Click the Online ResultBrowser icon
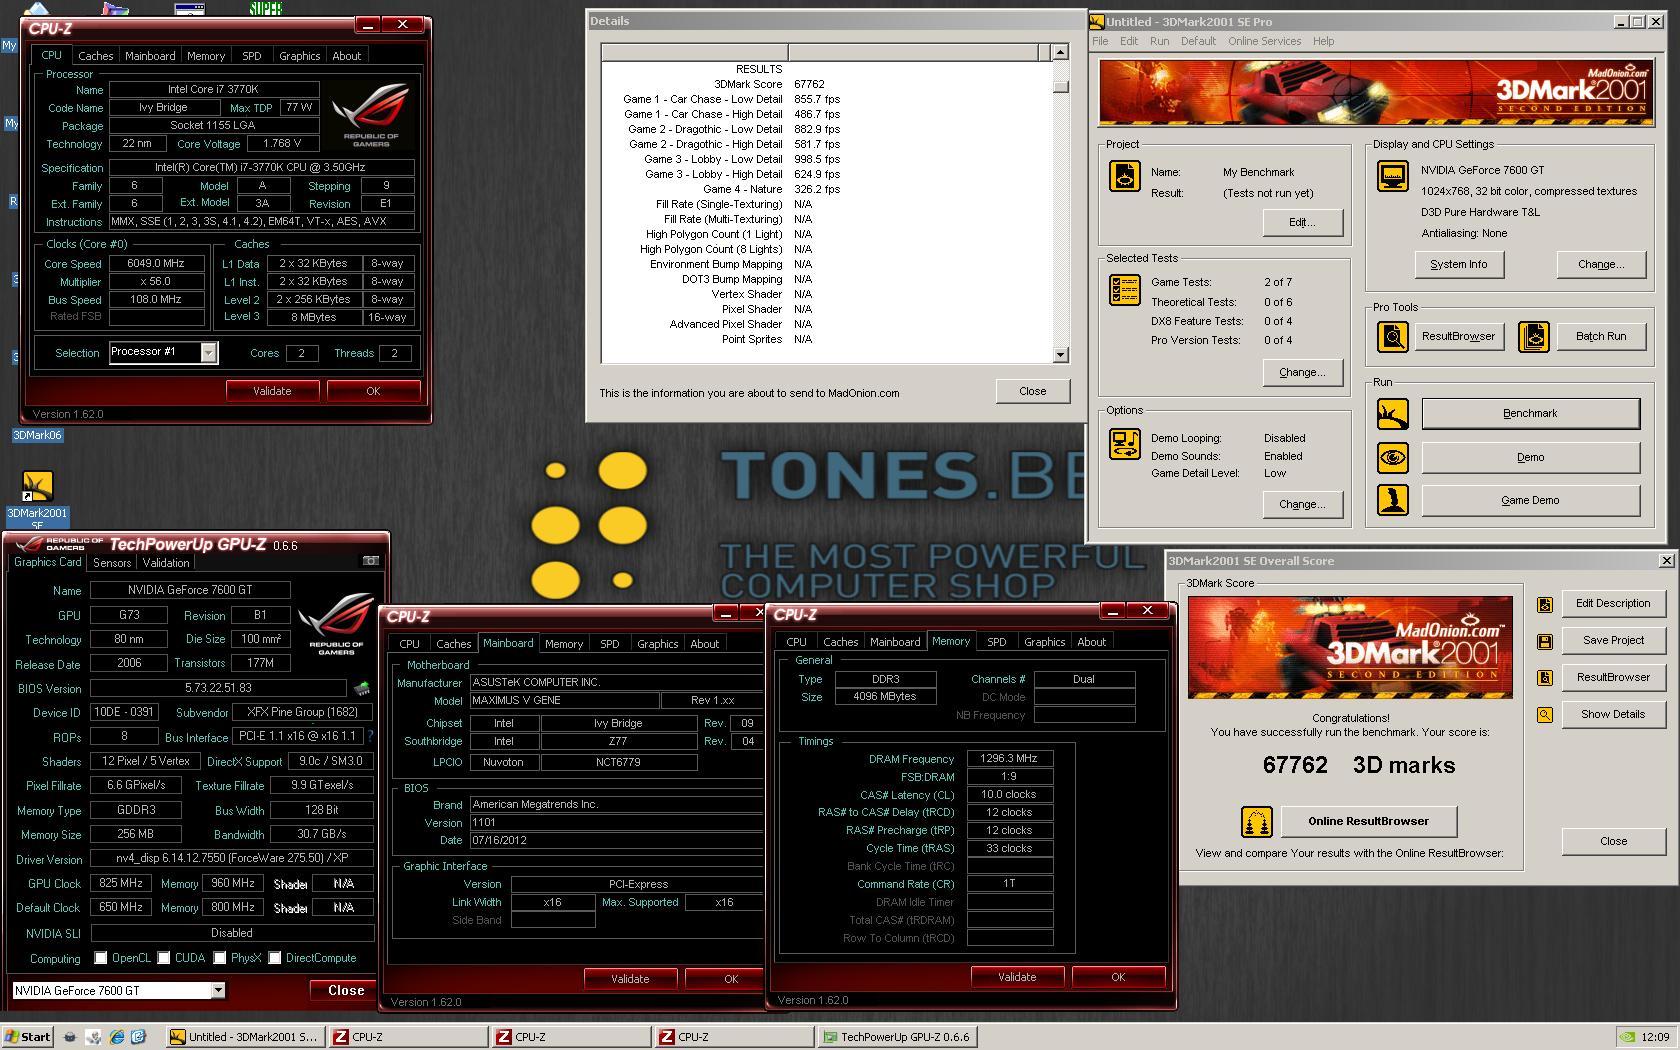The width and height of the screenshot is (1680, 1050). pos(1257,822)
